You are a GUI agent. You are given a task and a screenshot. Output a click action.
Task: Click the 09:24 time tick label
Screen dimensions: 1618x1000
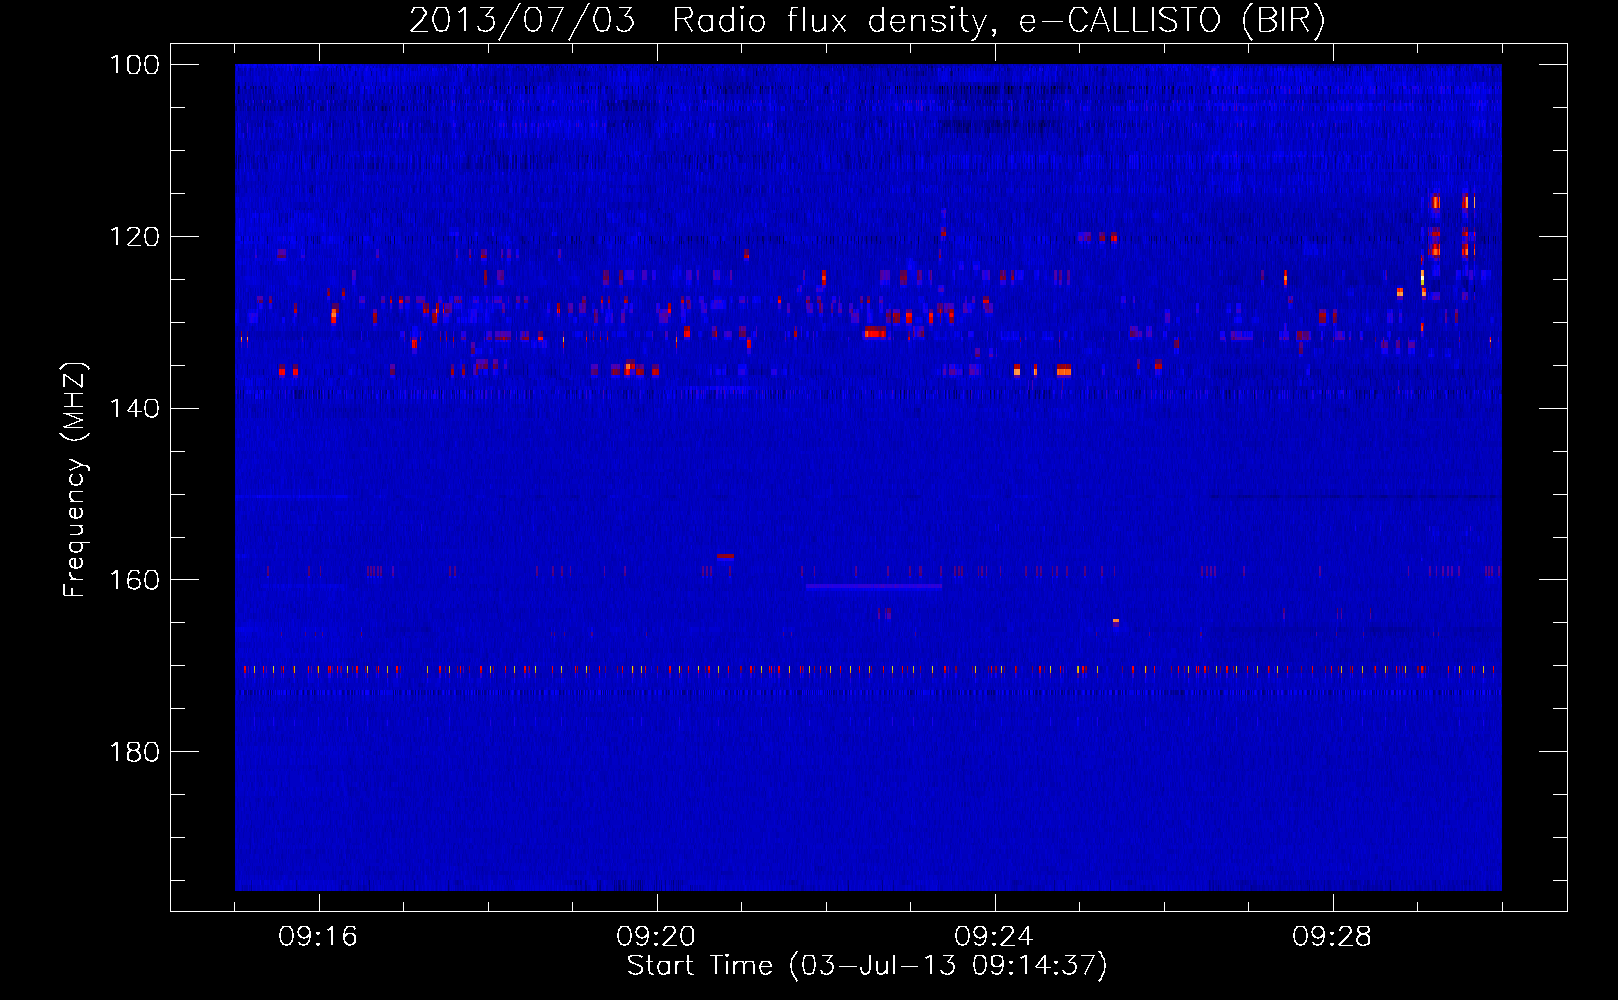point(993,937)
